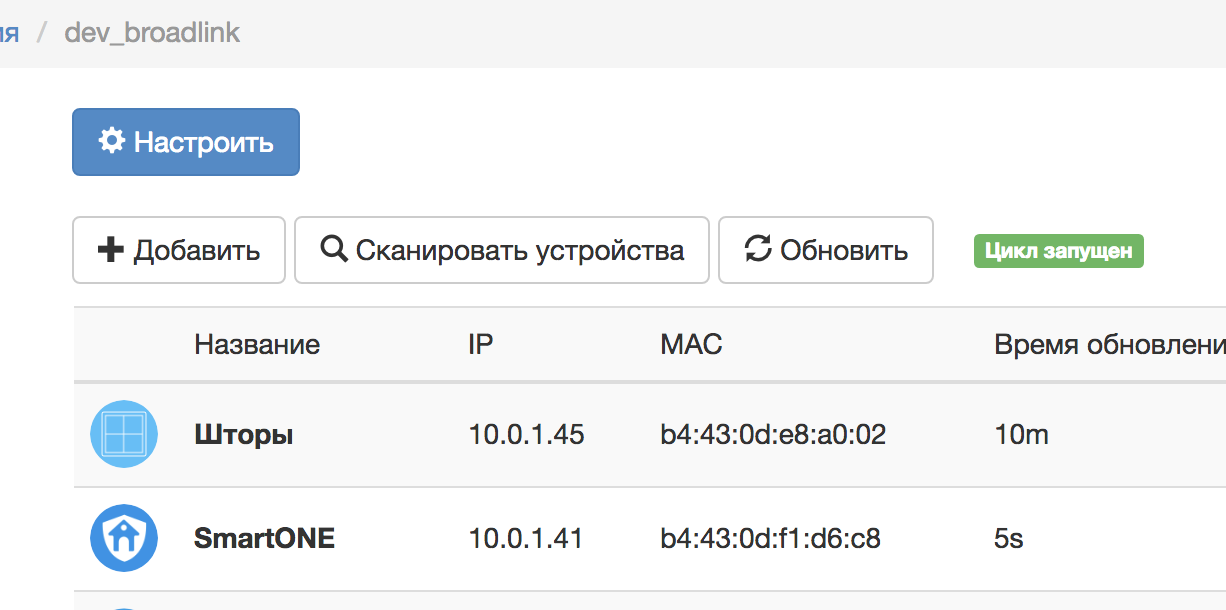Viewport: 1226px width, 610px height.
Task: Open the Шторы device entry
Action: 243,435
